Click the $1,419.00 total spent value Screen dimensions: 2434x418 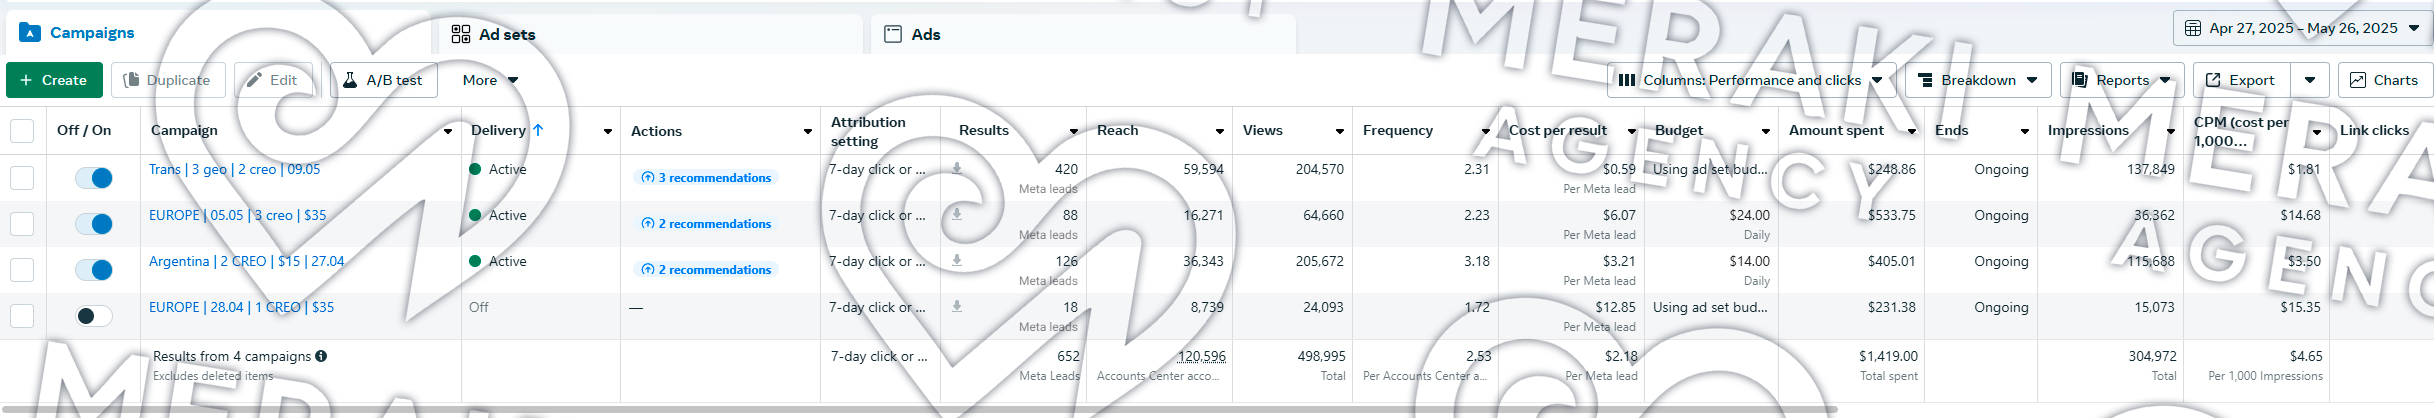pyautogui.click(x=1888, y=356)
